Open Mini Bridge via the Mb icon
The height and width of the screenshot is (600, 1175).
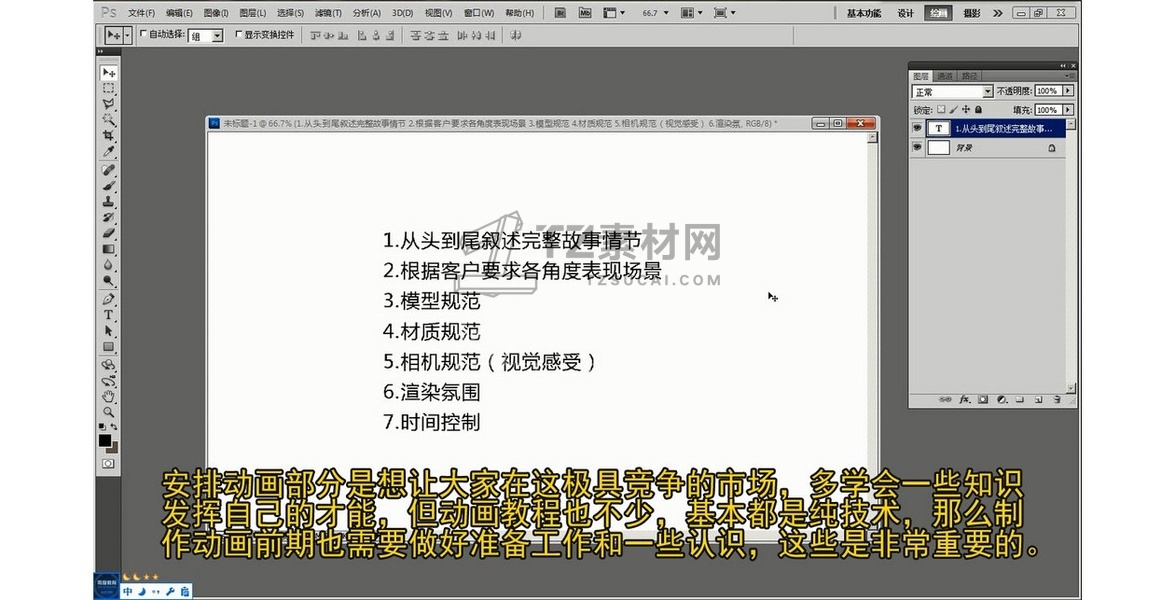[x=585, y=13]
